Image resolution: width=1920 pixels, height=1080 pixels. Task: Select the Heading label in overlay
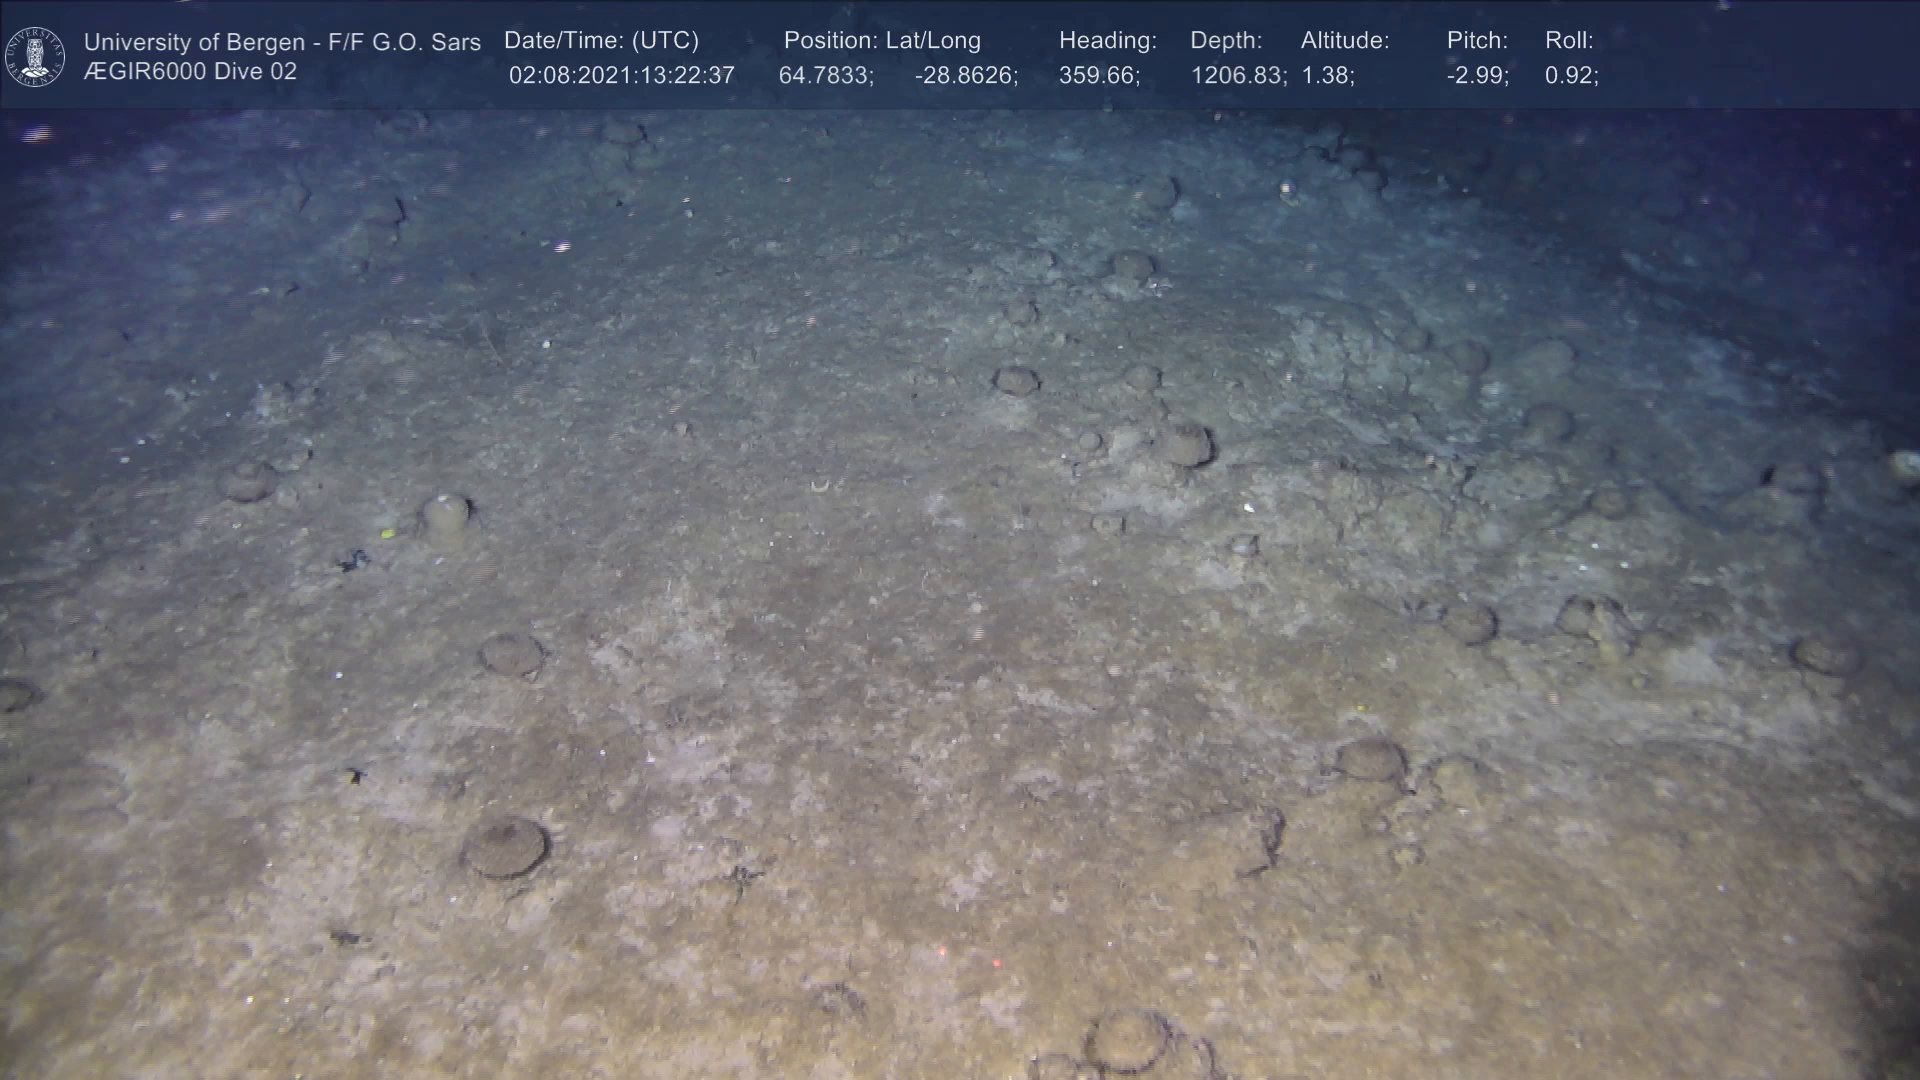pos(1107,41)
